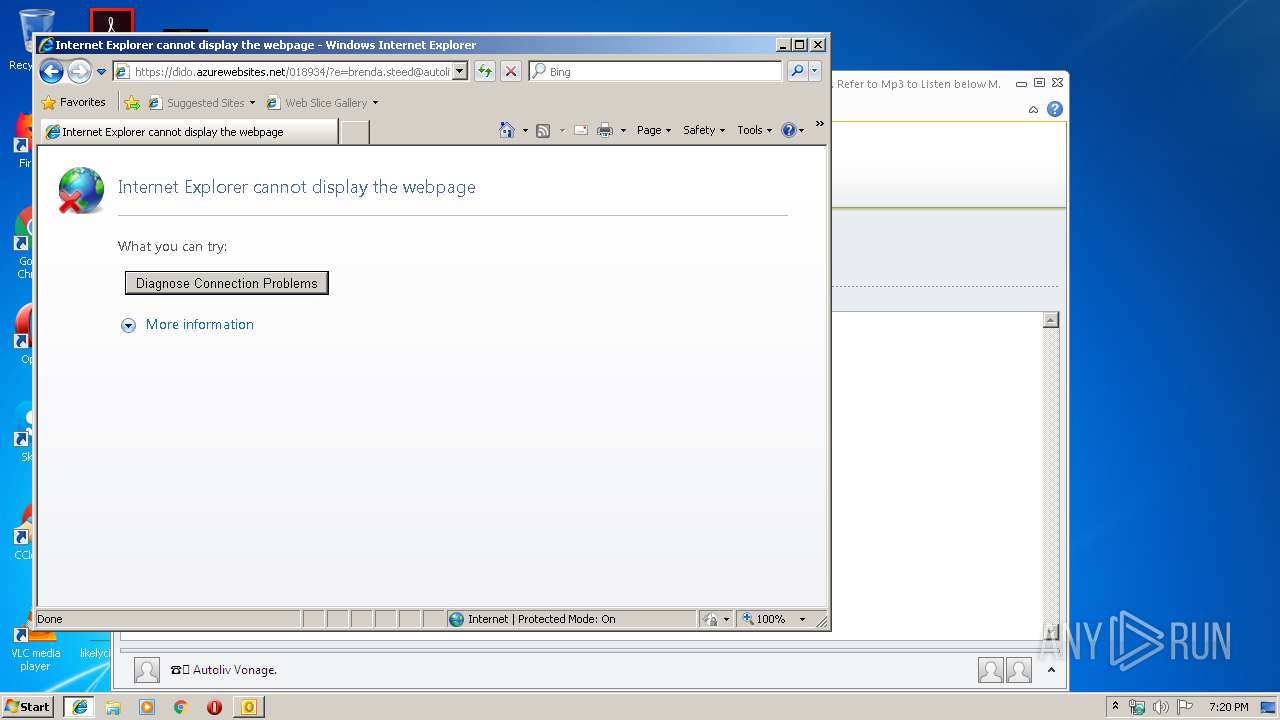Click the Done status bar text
Screen dimensions: 1280x720
[50, 619]
